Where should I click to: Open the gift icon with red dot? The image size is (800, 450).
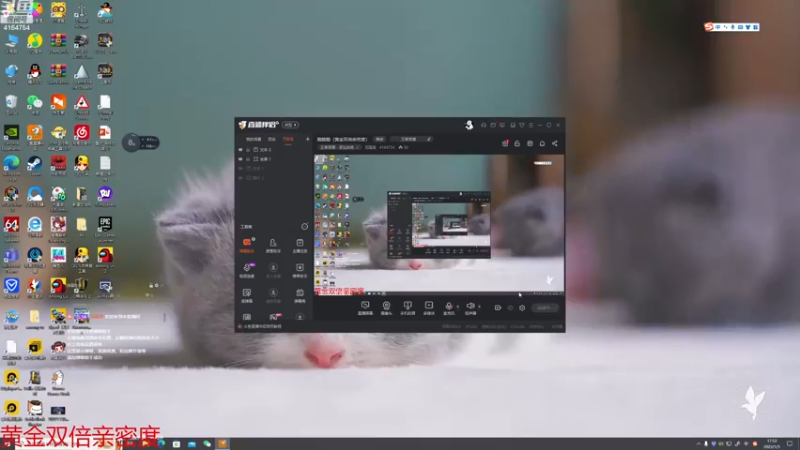[x=505, y=143]
